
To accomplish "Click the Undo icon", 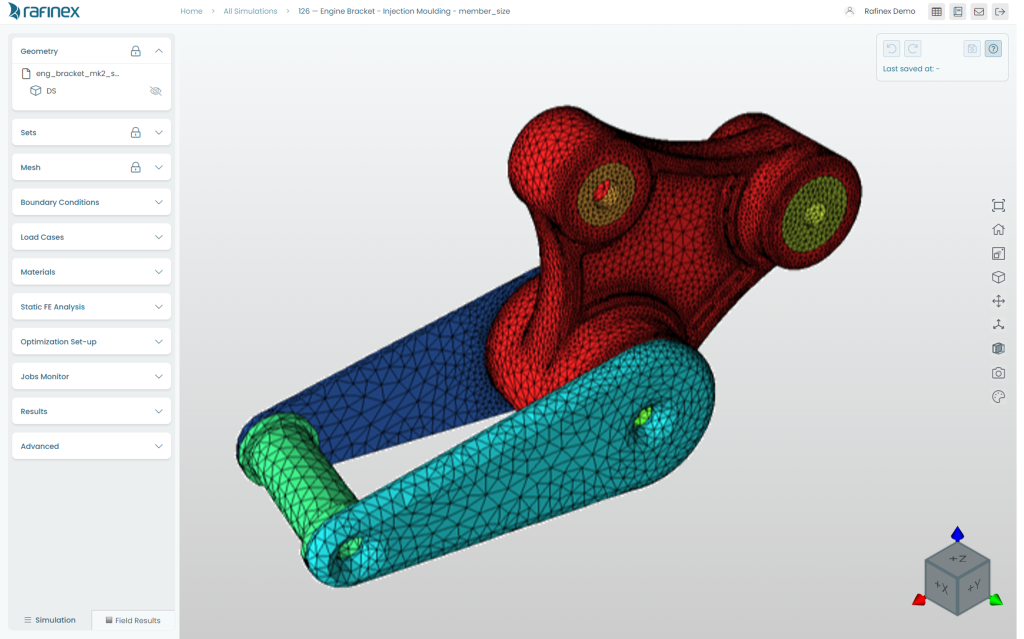I will [890, 48].
